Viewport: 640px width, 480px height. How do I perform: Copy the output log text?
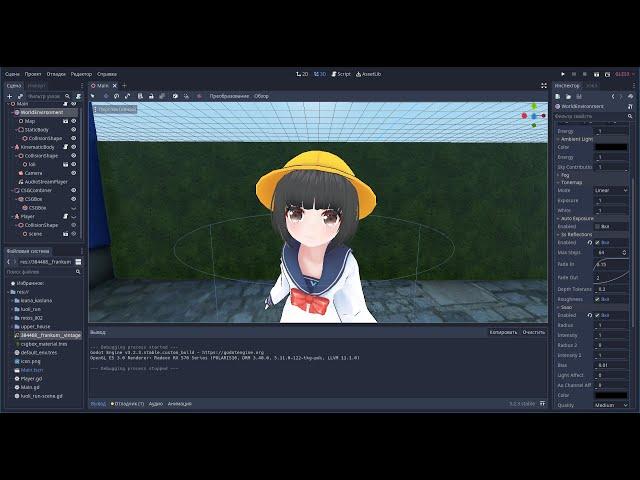coord(503,332)
